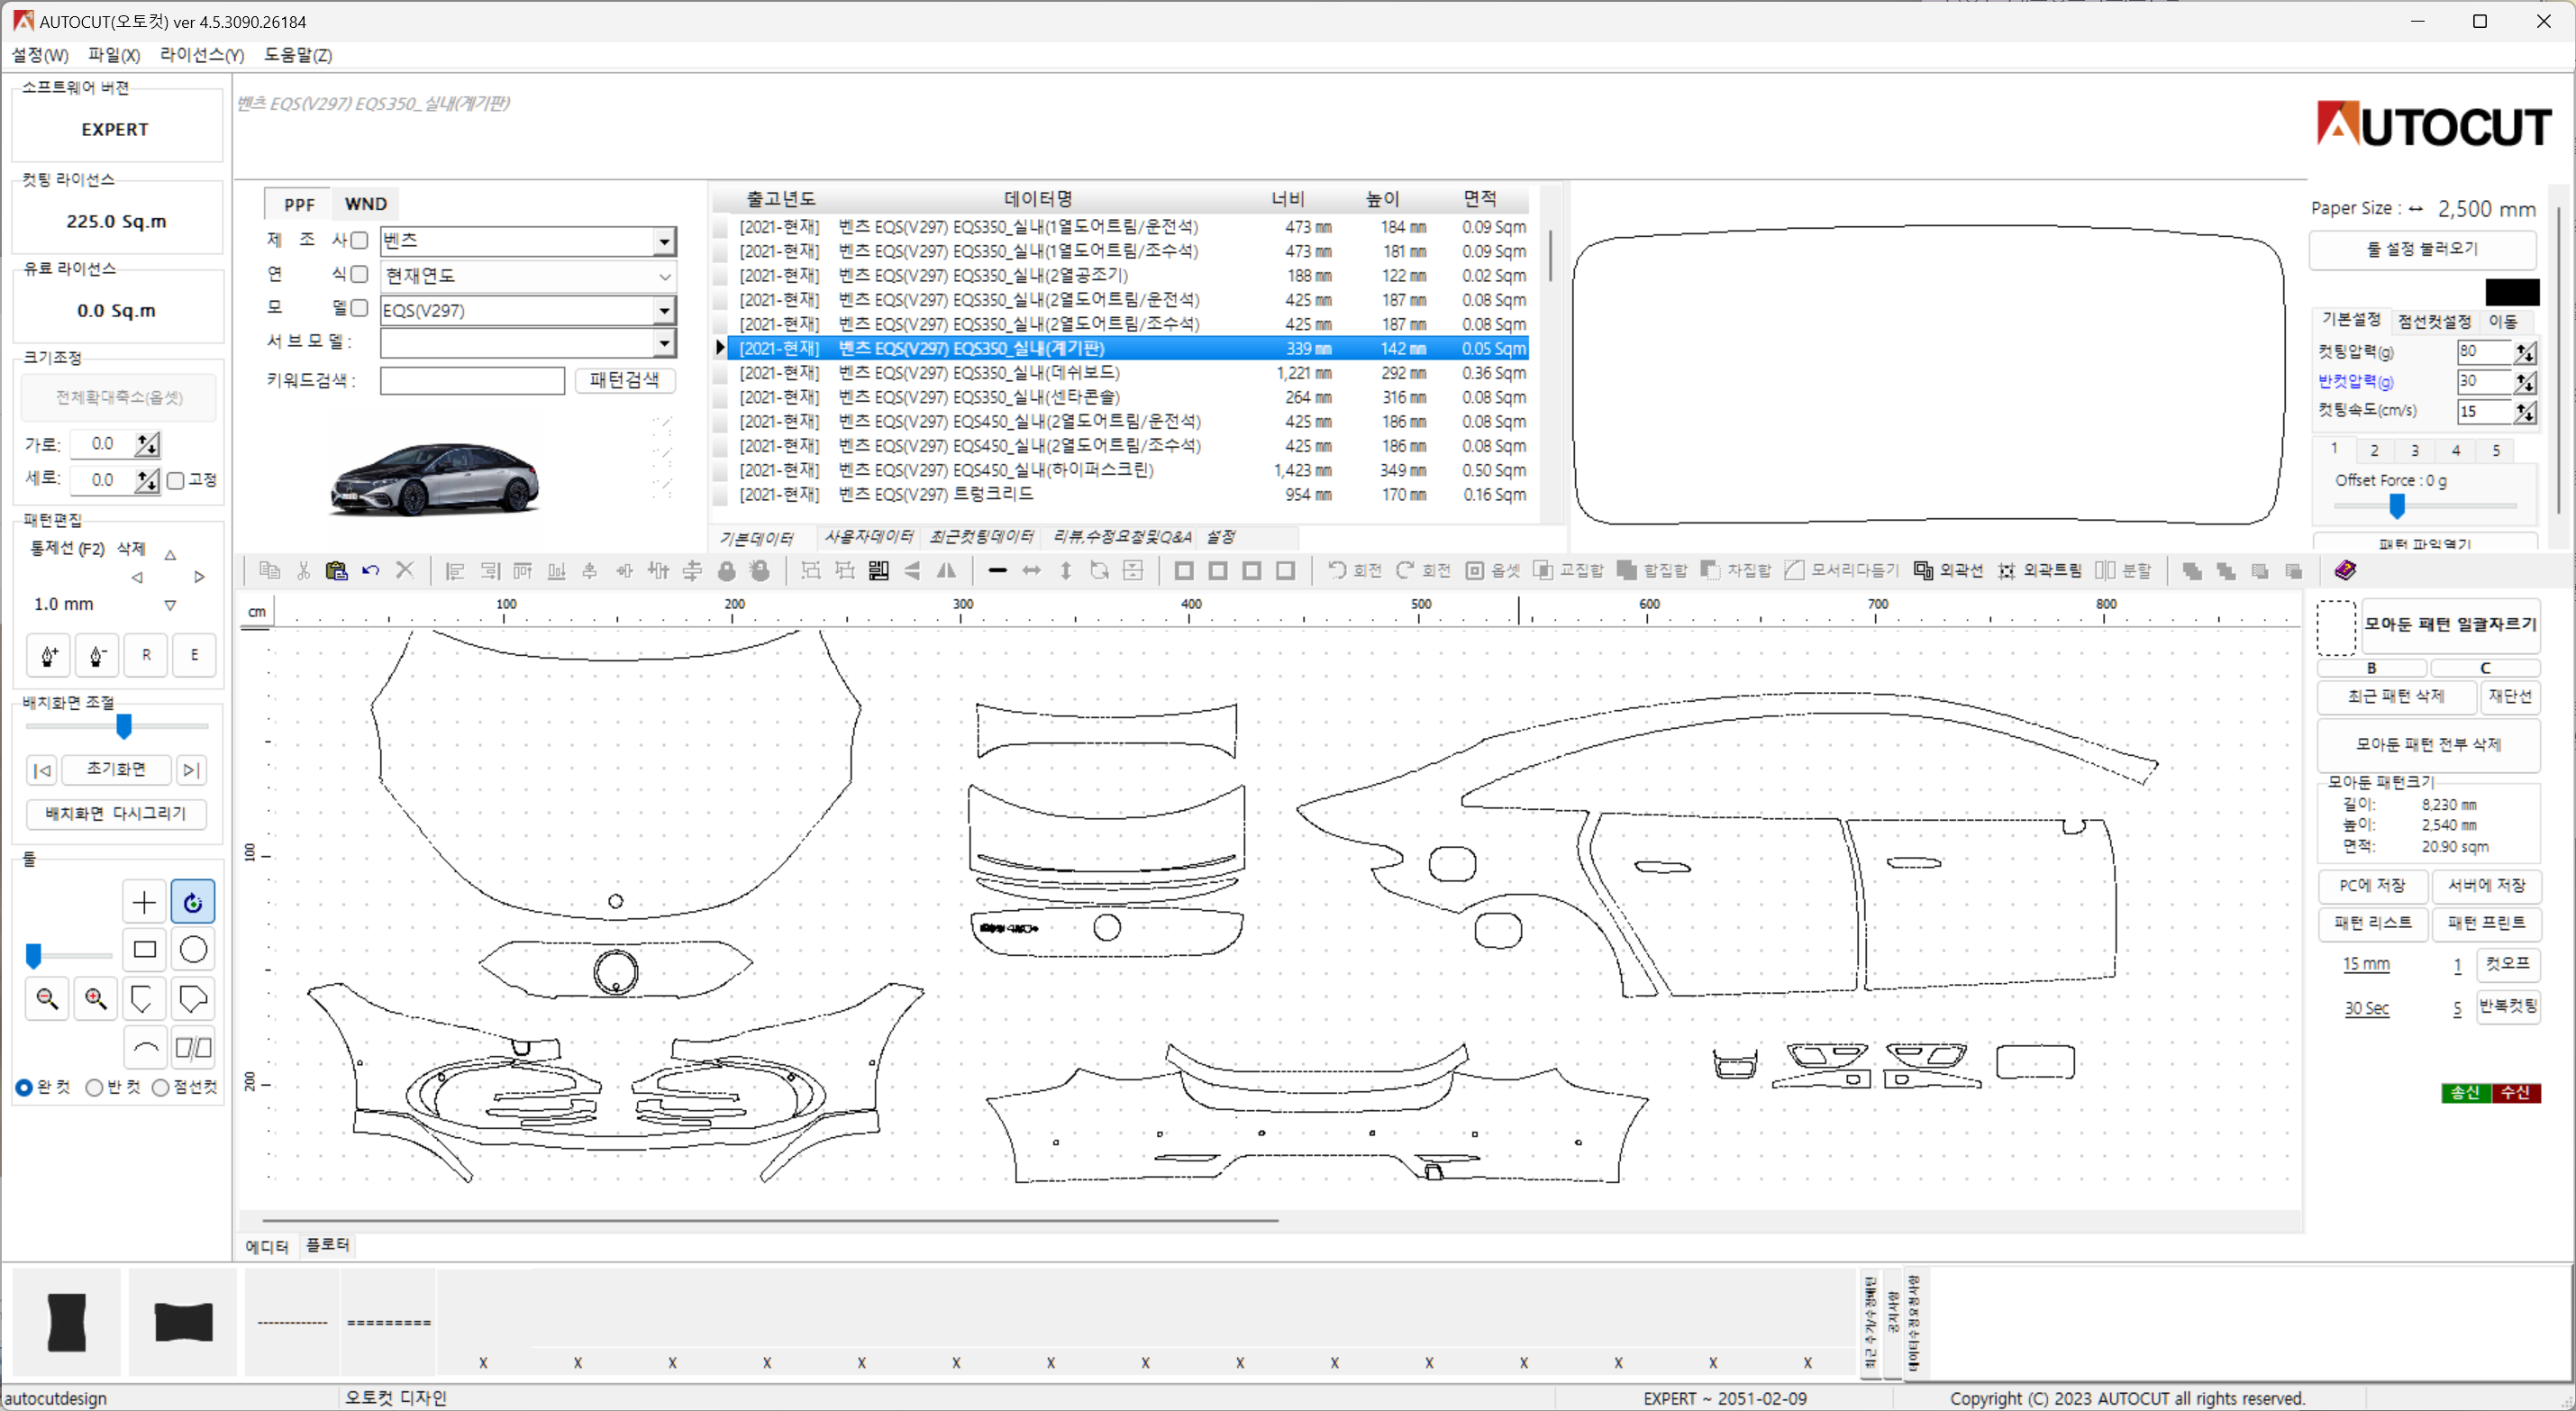This screenshot has width=2576, height=1411.
Task: Click the align top icon
Action: click(x=523, y=570)
